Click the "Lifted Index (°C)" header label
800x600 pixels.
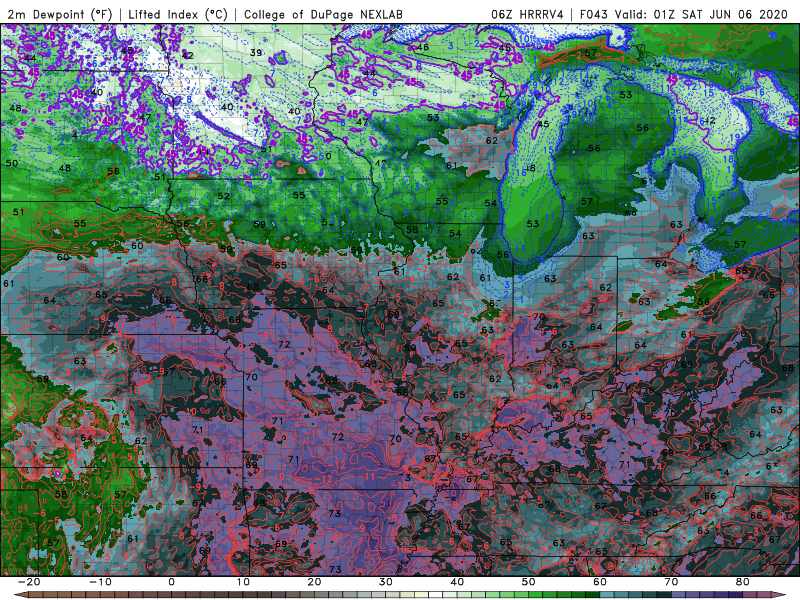pos(178,14)
